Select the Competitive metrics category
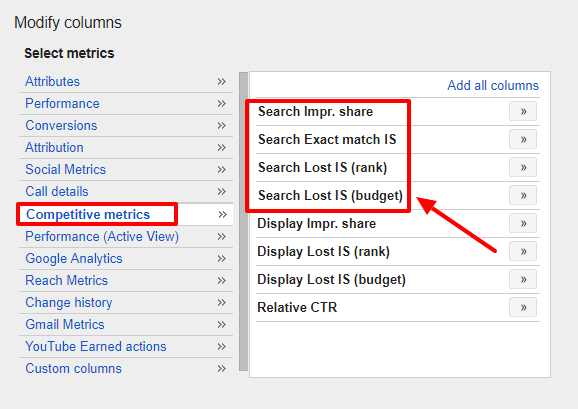Screen dimensions: 578x409 [88, 214]
